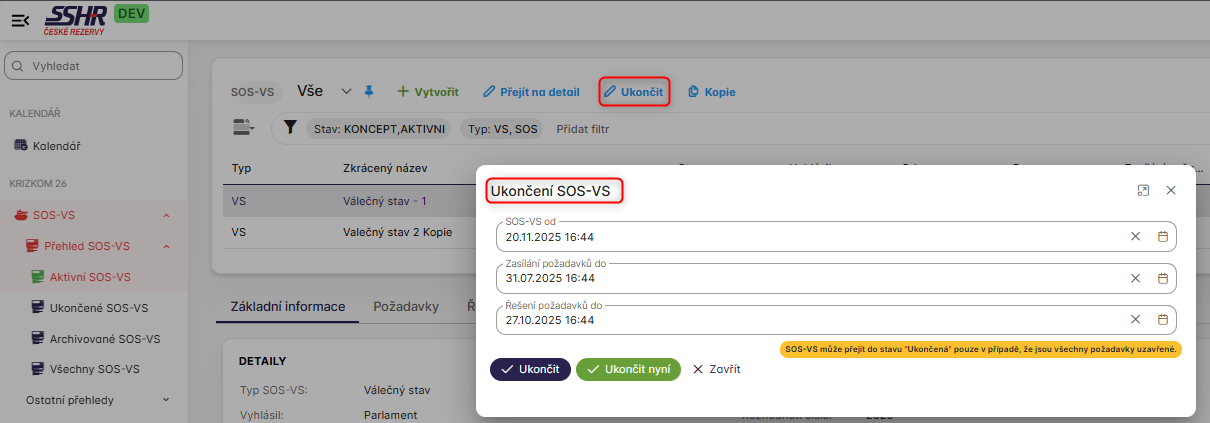1210x423 pixels.
Task: Open calendar picker for Řešení požadavků do
Action: coord(1163,320)
